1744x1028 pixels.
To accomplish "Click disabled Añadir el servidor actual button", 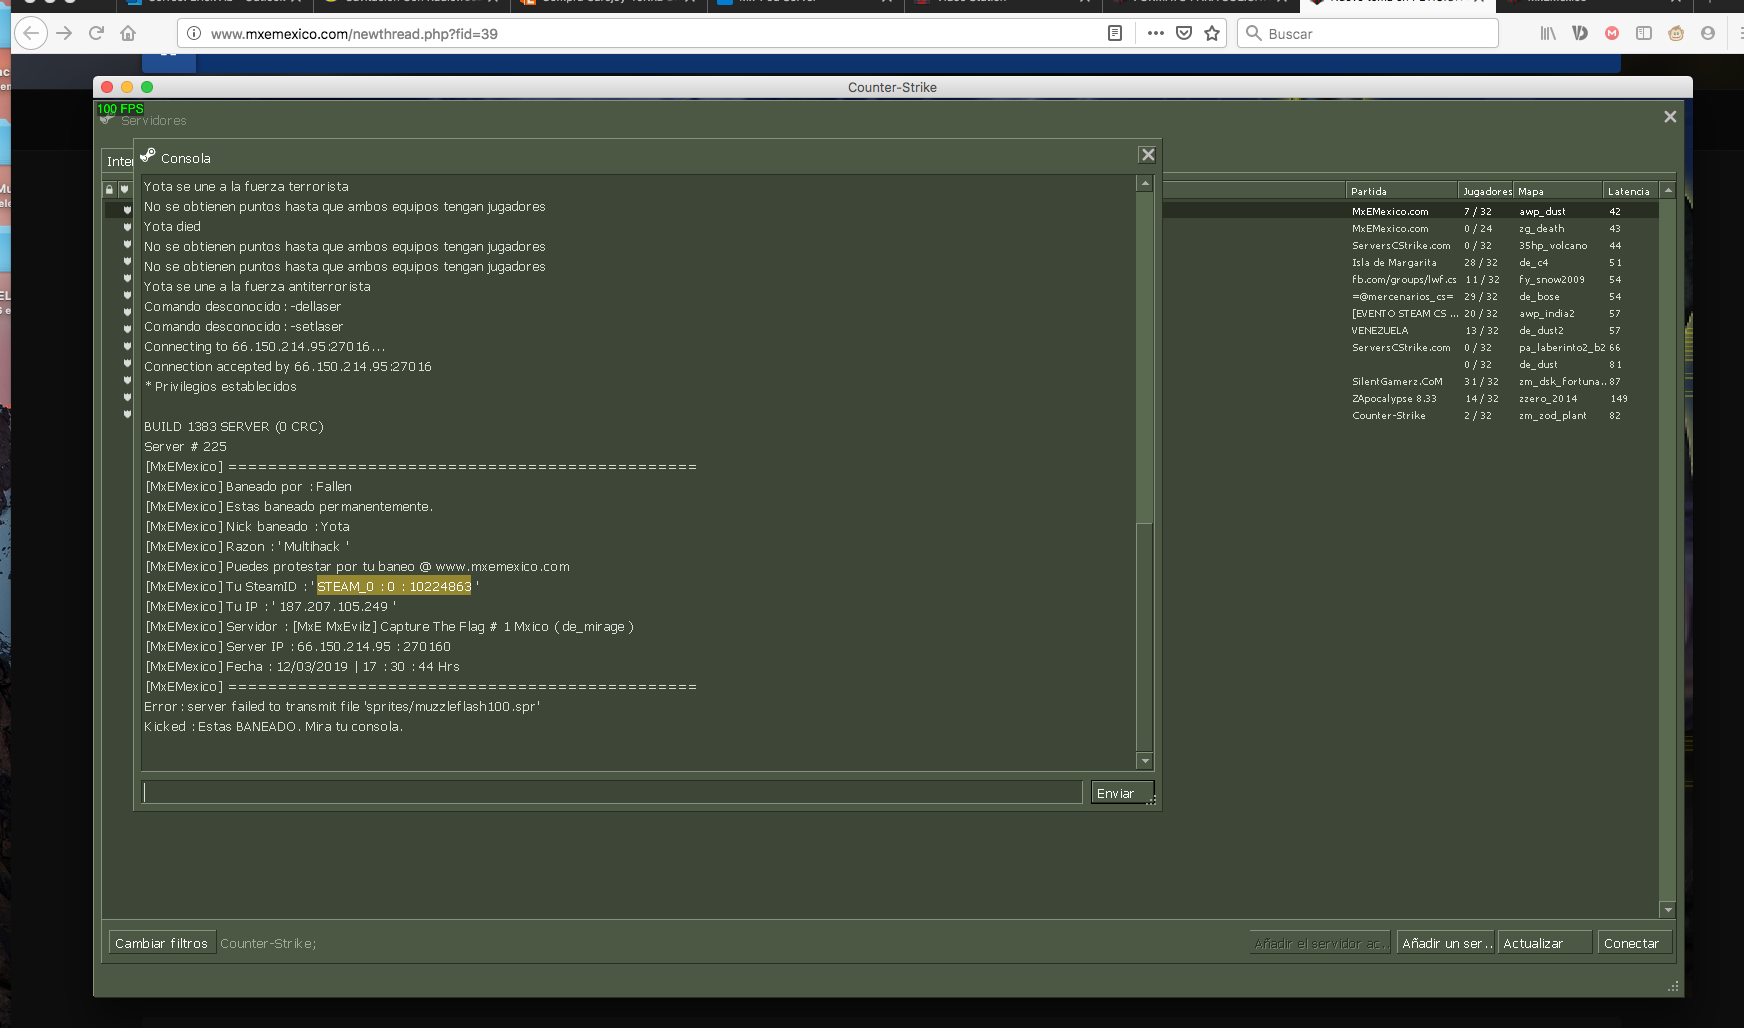I will pyautogui.click(x=1321, y=943).
